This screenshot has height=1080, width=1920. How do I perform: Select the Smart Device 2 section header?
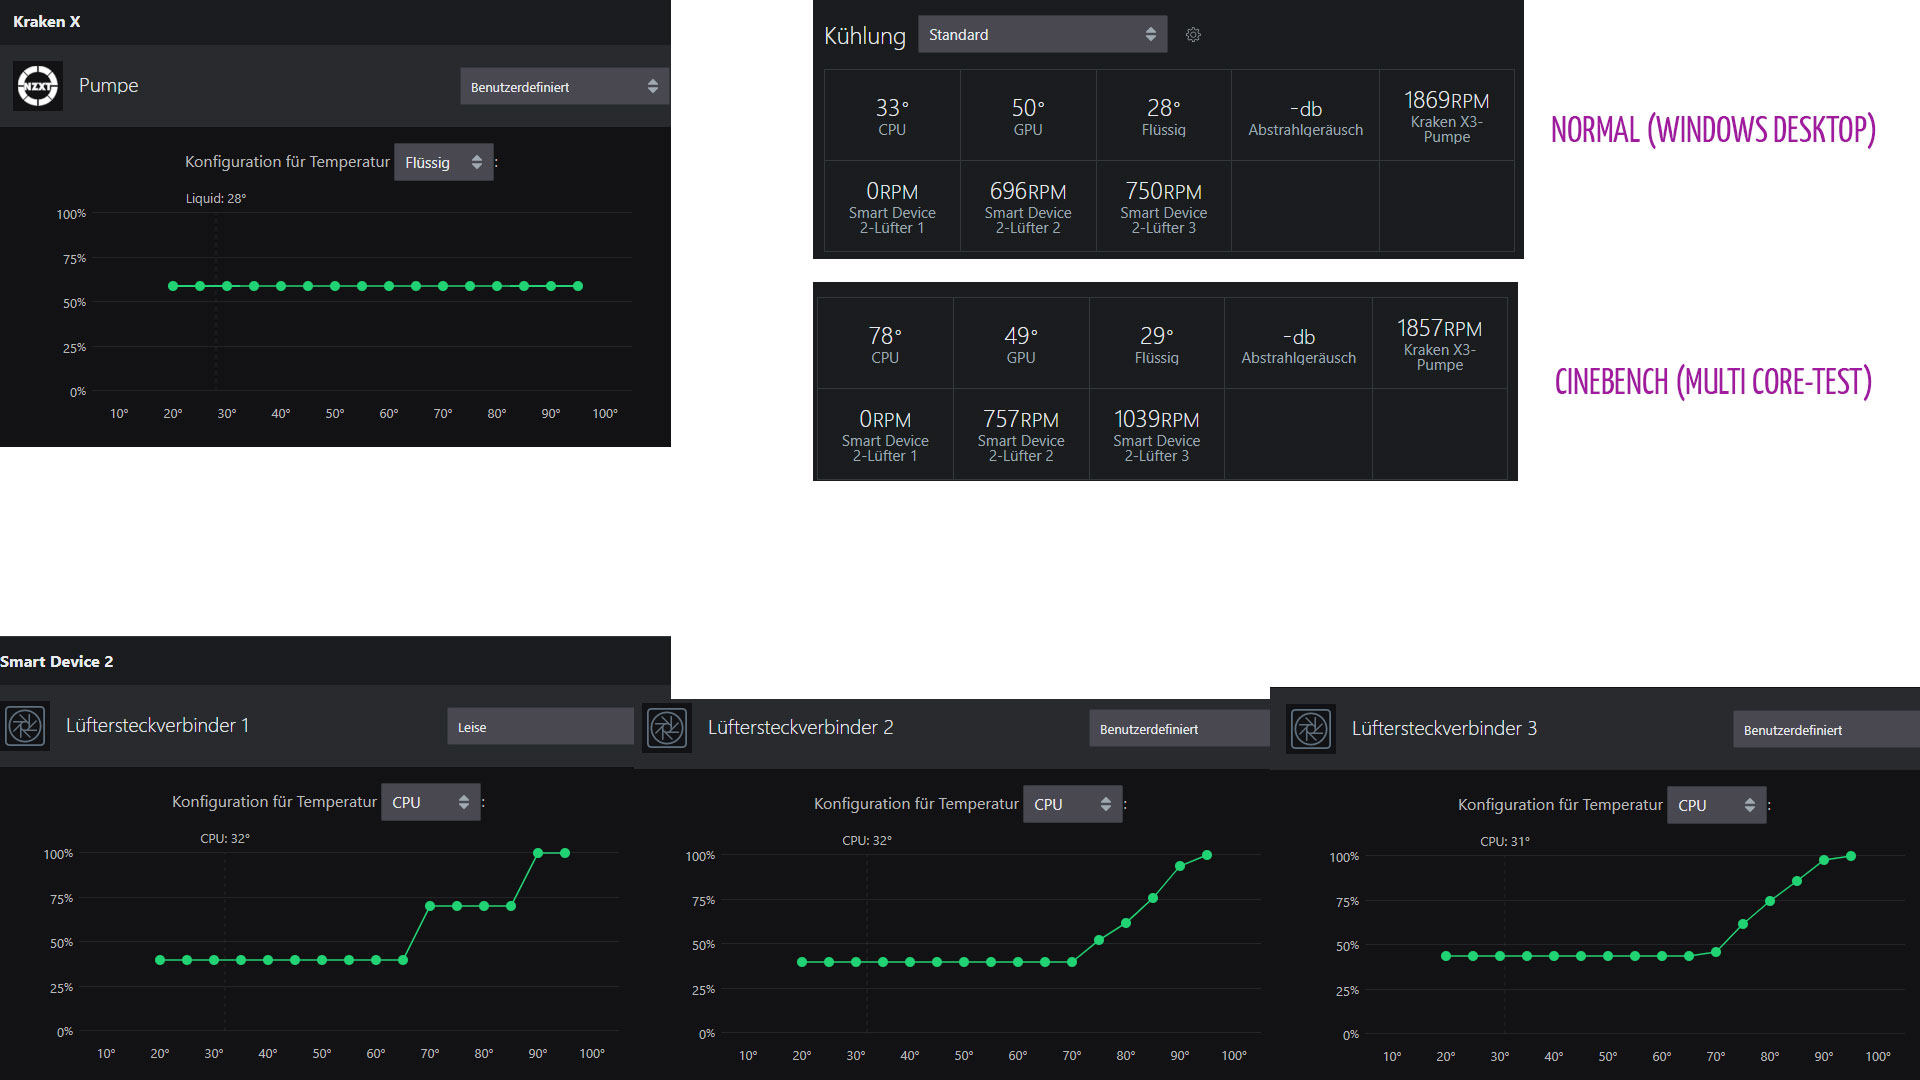pos(57,661)
